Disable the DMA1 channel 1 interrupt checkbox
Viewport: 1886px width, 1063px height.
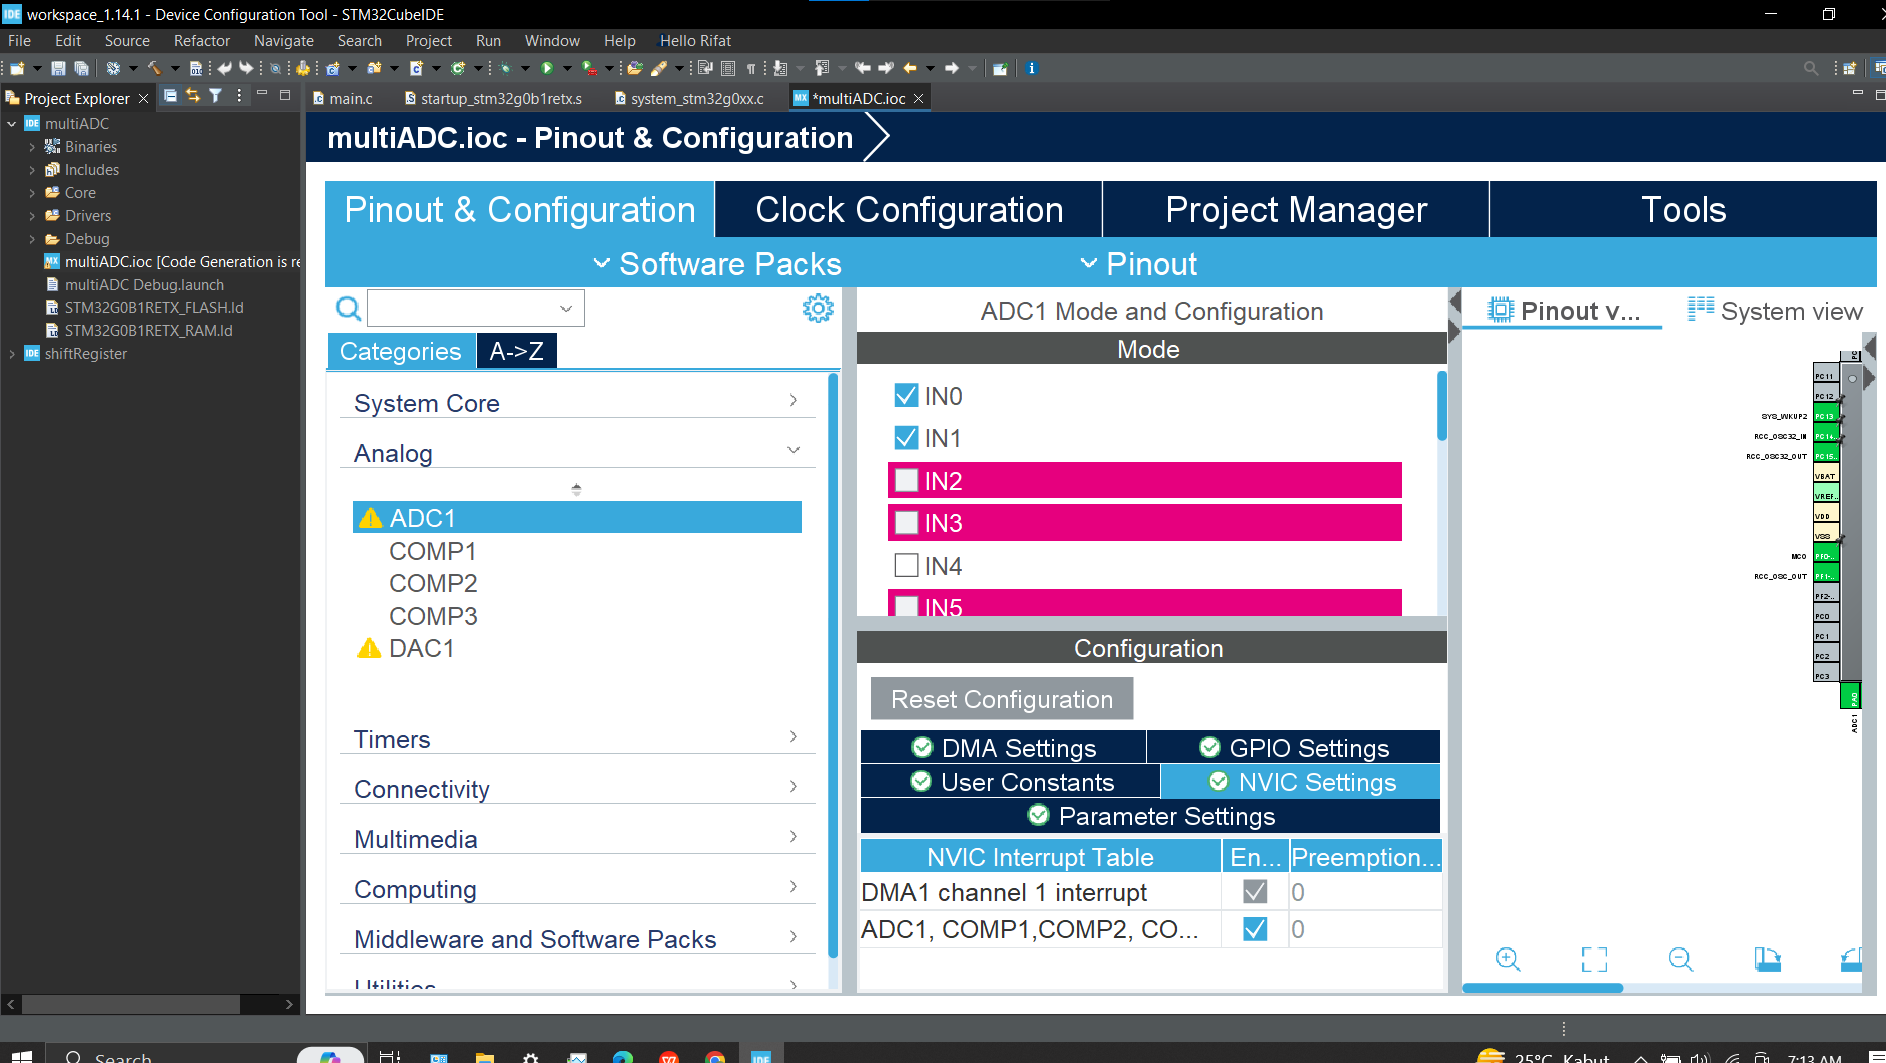point(1254,891)
